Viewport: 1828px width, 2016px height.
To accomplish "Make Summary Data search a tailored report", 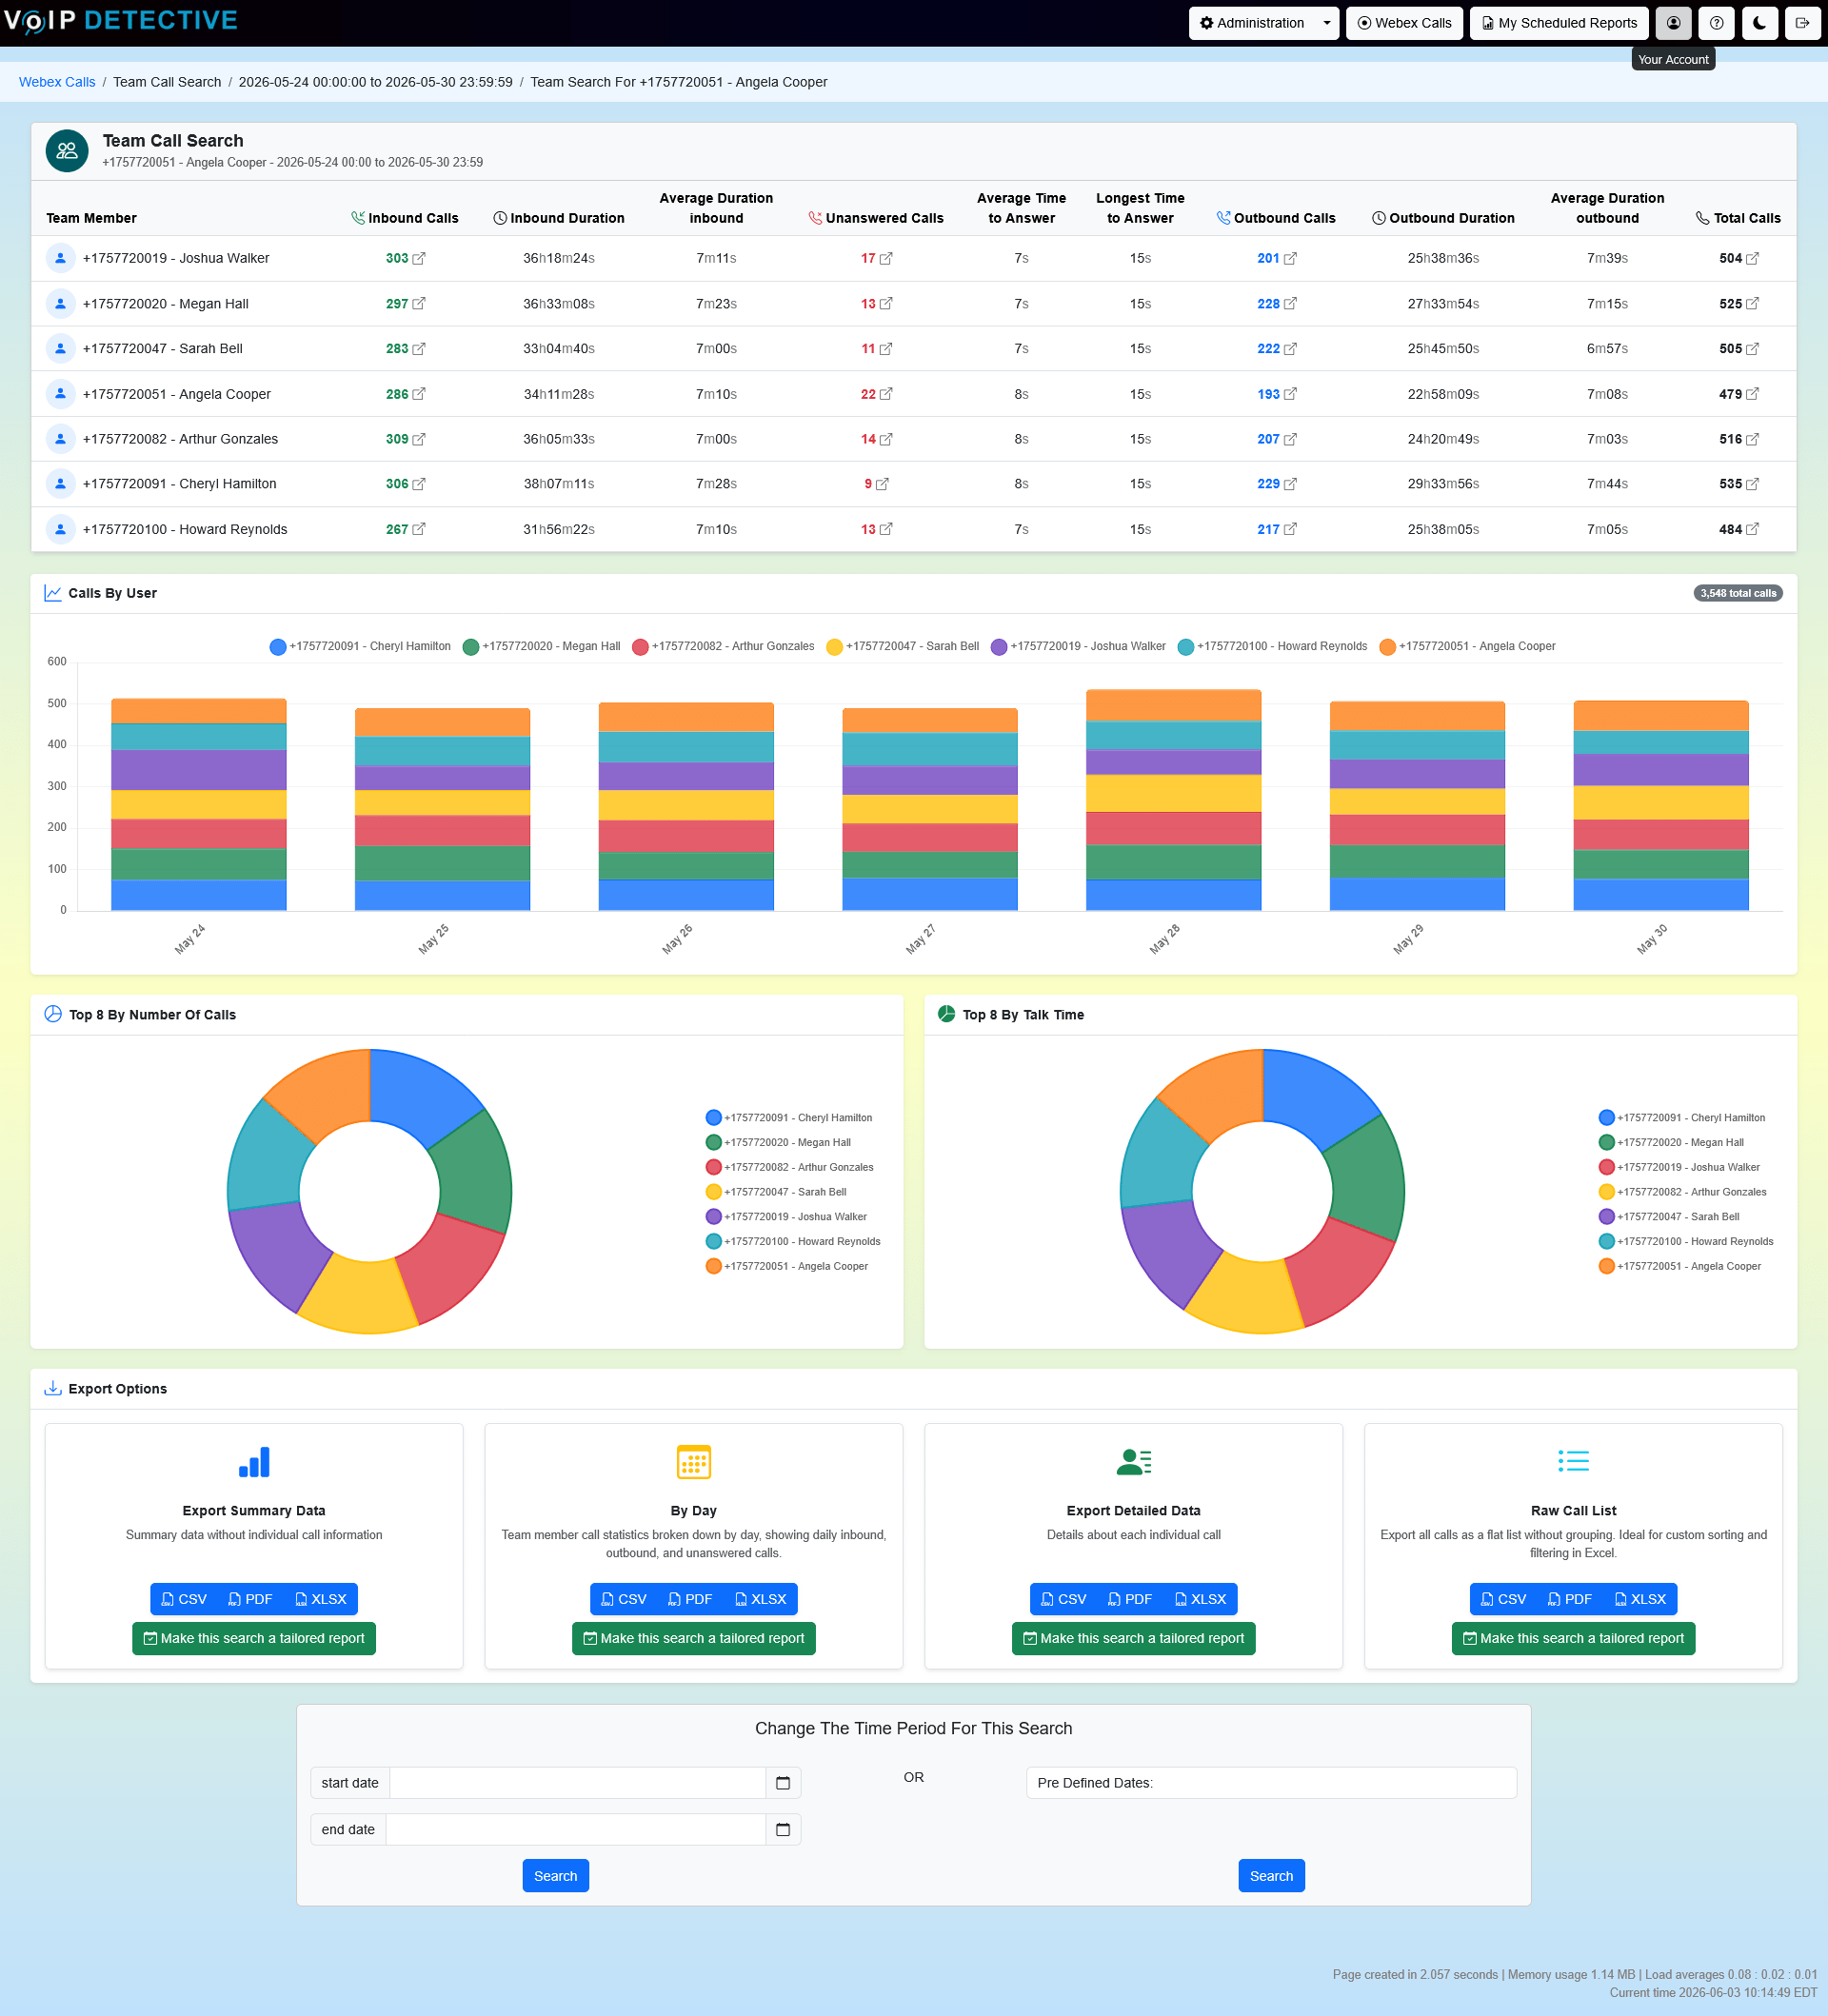I will (x=254, y=1638).
